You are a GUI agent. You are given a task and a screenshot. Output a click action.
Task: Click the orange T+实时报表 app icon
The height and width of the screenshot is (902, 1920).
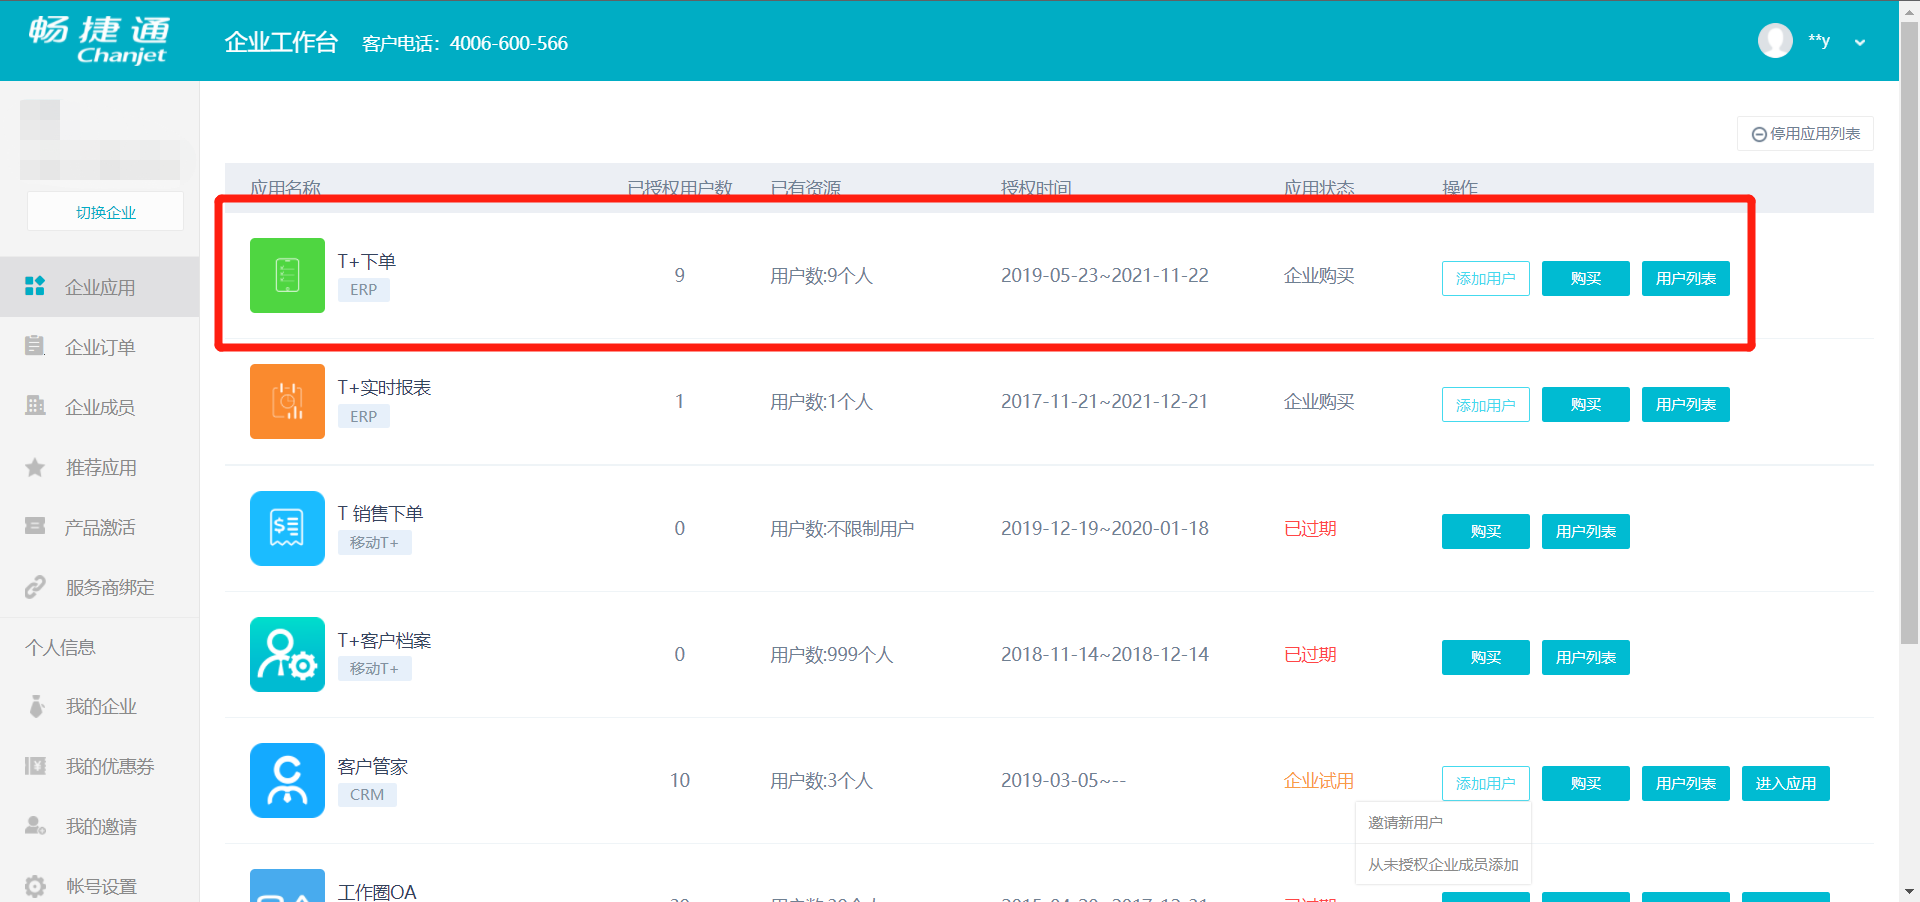287,401
